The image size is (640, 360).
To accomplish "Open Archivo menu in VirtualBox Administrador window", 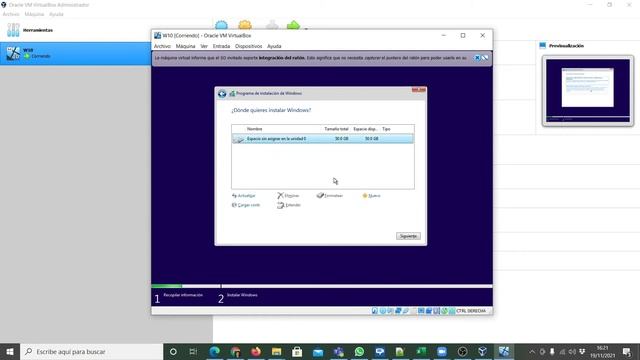I will point(11,14).
